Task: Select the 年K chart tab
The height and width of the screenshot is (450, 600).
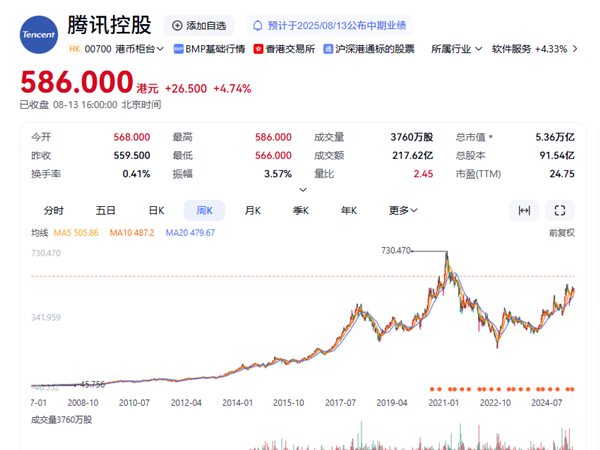Action: (349, 210)
